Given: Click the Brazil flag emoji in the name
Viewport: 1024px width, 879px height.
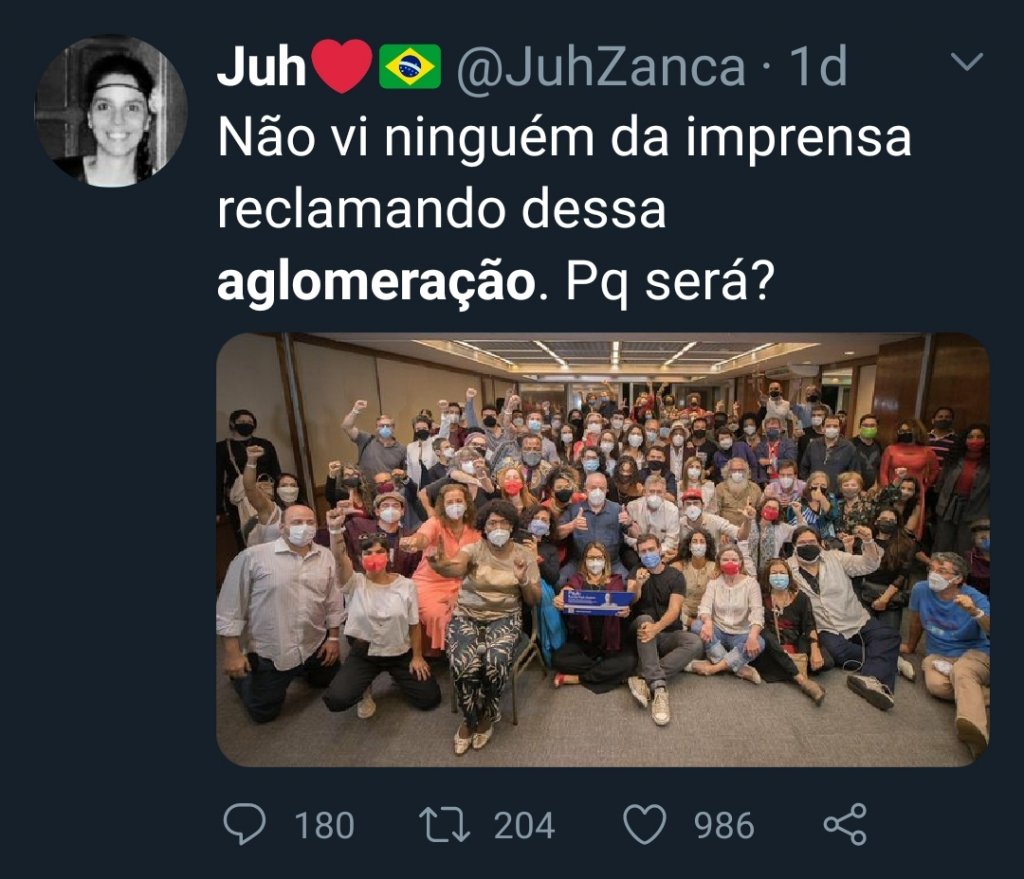Looking at the screenshot, I should tap(410, 66).
